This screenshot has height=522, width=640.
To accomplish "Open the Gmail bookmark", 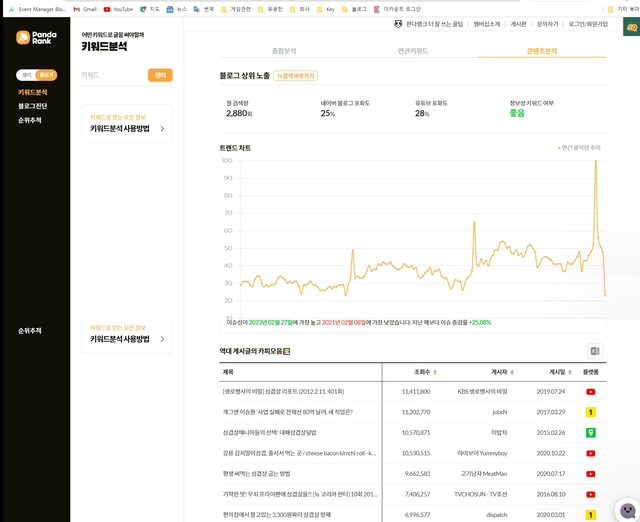I will pyautogui.click(x=85, y=9).
